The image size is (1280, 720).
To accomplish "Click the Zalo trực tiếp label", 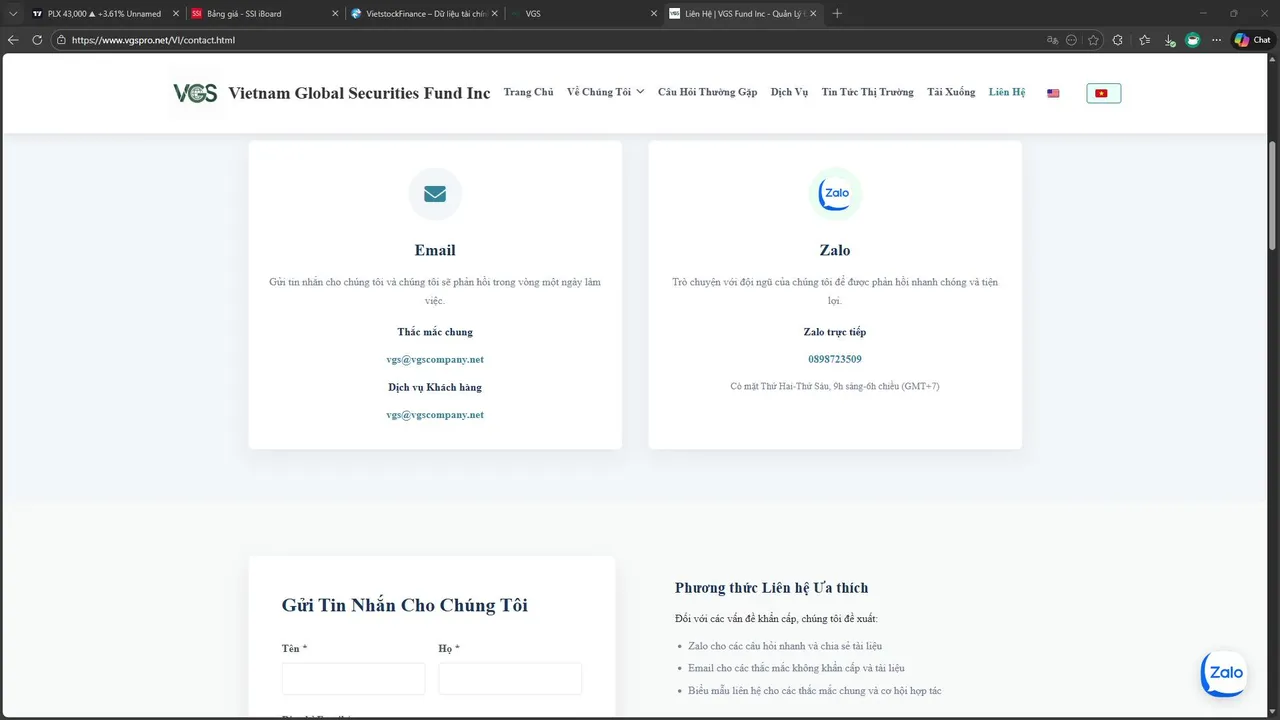I will [x=835, y=332].
